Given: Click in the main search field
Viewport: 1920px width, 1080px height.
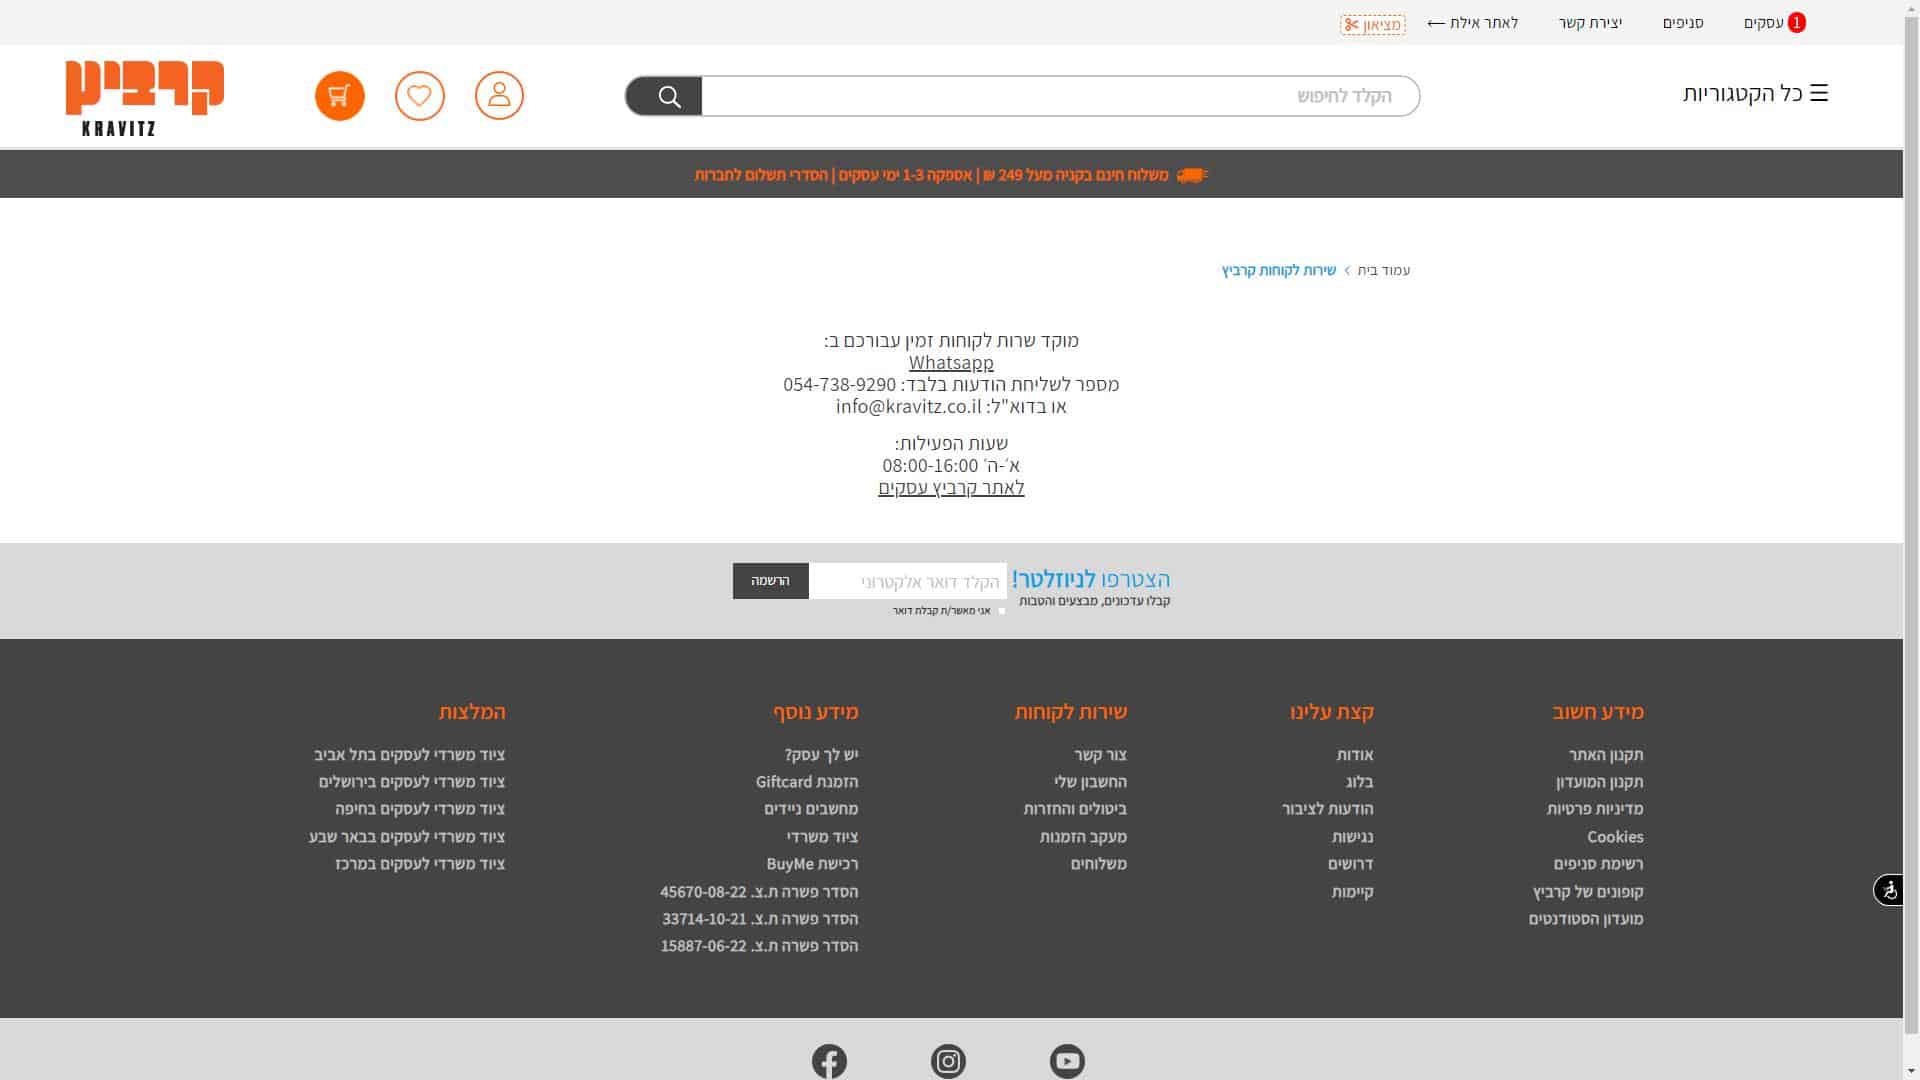Looking at the screenshot, I should point(1060,96).
